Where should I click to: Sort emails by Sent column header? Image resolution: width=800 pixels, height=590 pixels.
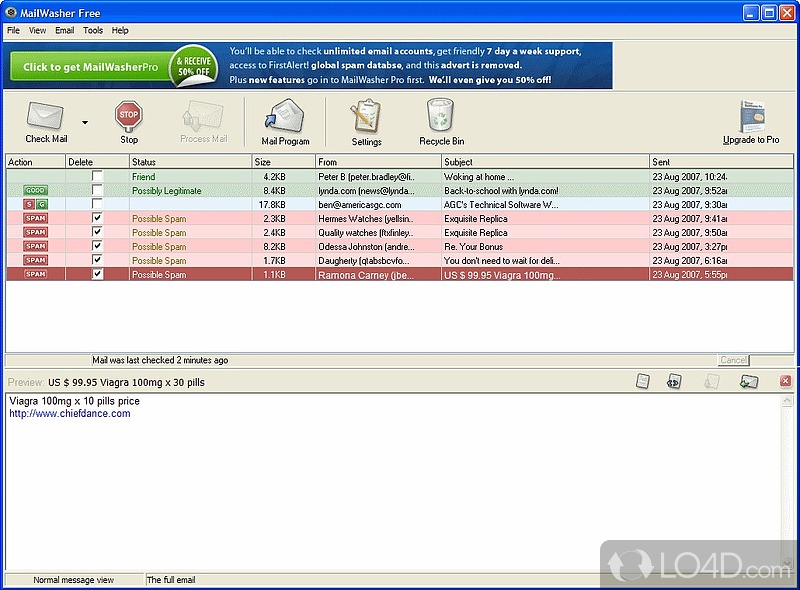[x=720, y=161]
